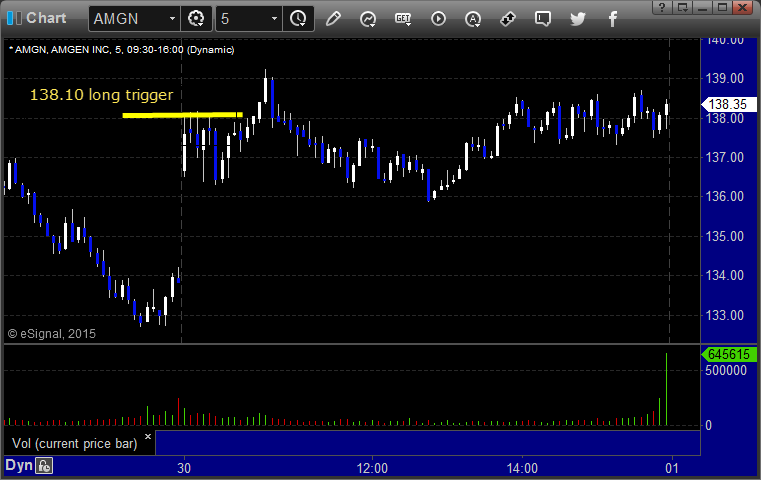This screenshot has width=761, height=480.
Task: Click the 136.00 price axis label
Action: [725, 196]
